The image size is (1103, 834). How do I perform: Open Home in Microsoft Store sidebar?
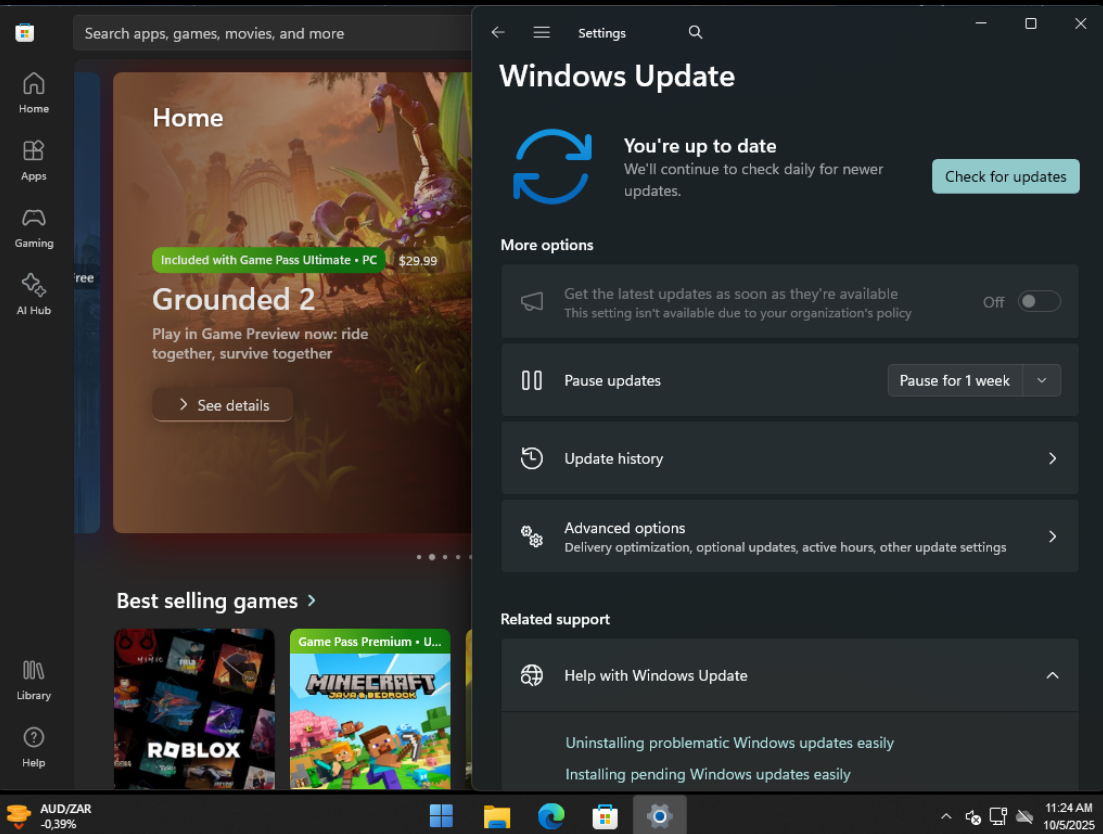click(x=34, y=93)
